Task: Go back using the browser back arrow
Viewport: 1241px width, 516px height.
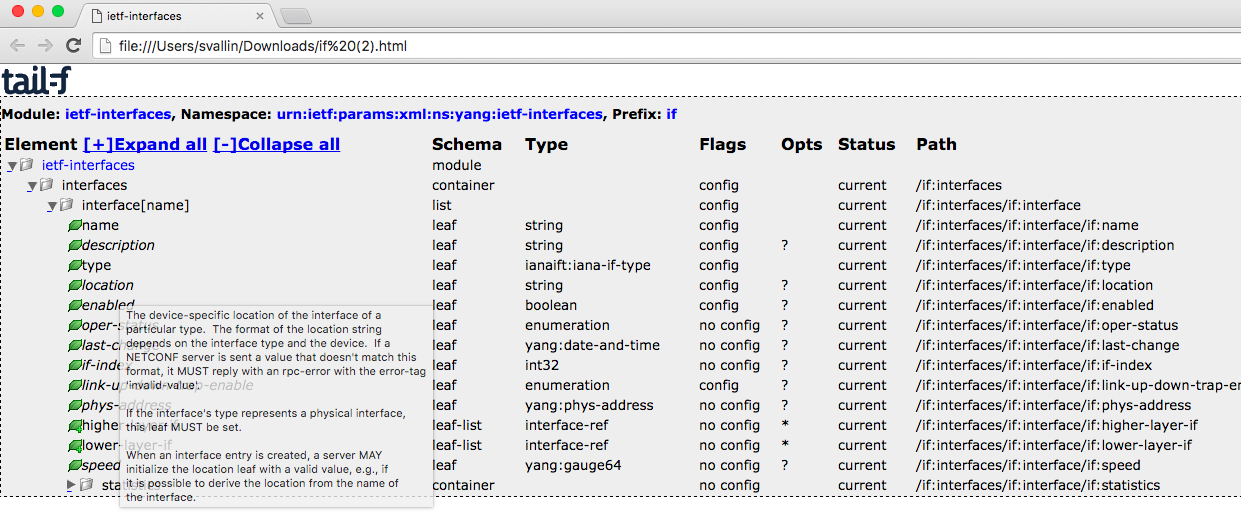Action: [18, 46]
